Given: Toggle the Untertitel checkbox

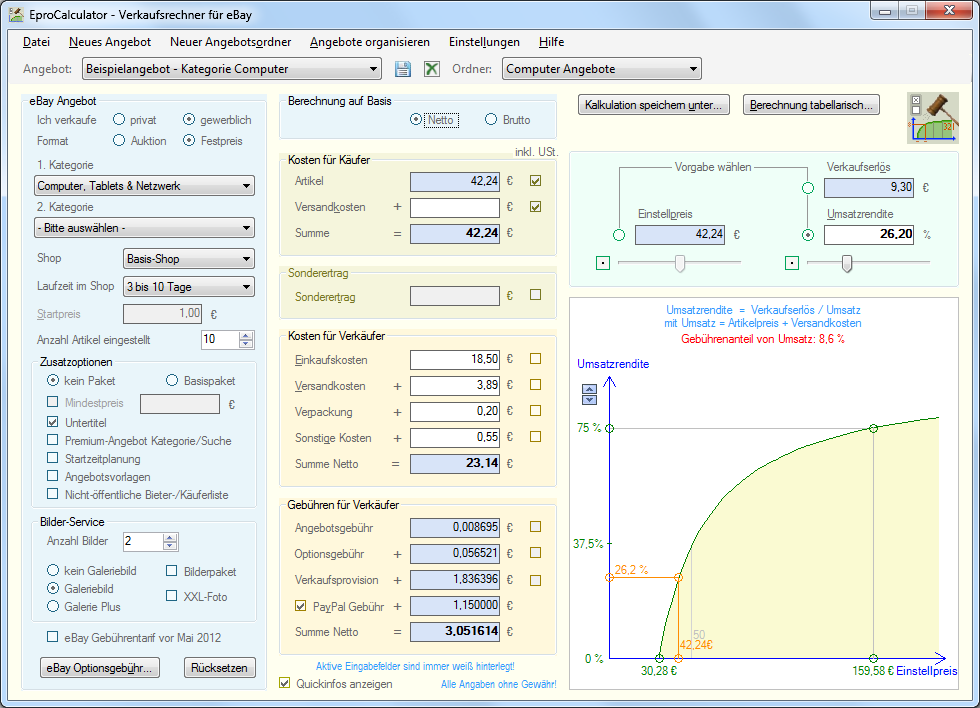Looking at the screenshot, I should pyautogui.click(x=52, y=422).
